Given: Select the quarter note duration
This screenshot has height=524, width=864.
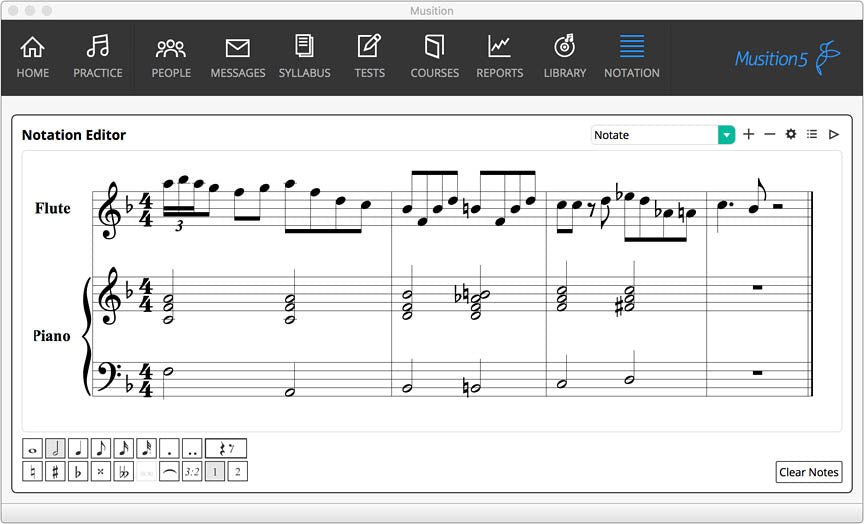Looking at the screenshot, I should click(78, 449).
